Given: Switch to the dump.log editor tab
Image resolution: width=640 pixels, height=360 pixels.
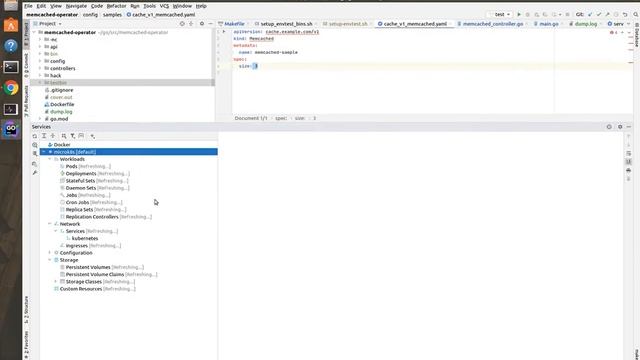Looking at the screenshot, I should (x=586, y=24).
